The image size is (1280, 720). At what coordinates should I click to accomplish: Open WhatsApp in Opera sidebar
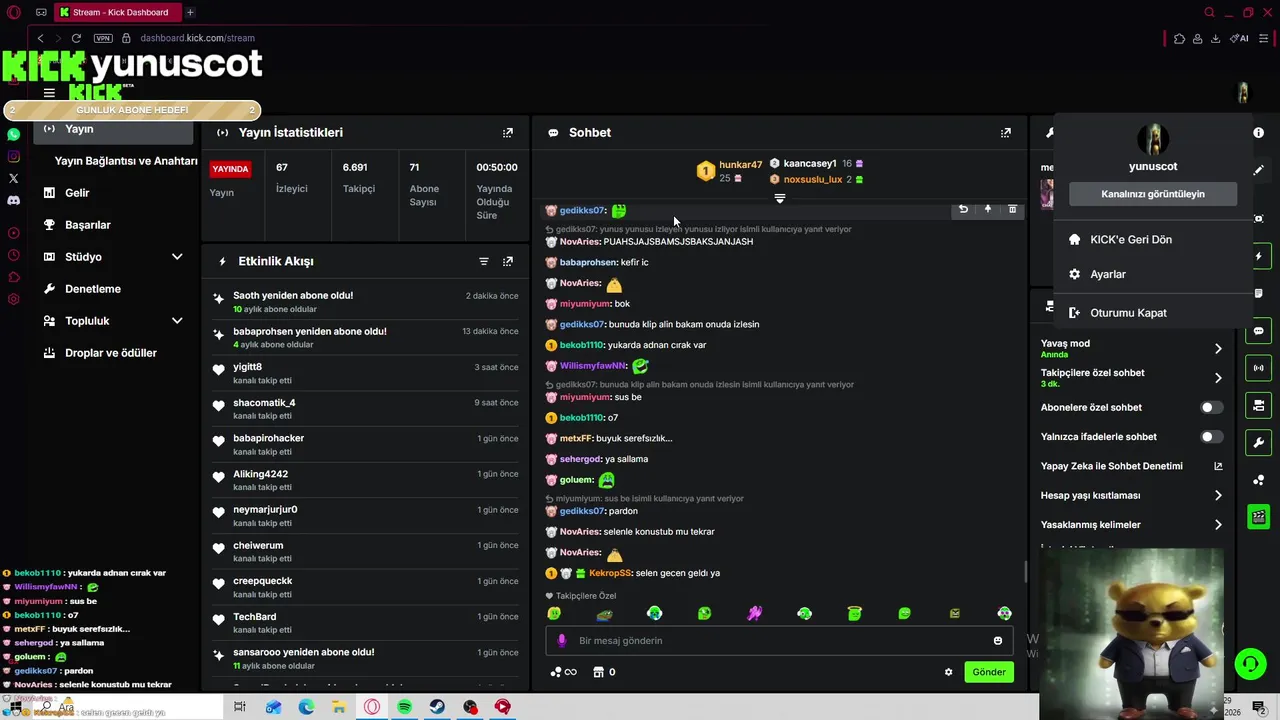[x=13, y=134]
